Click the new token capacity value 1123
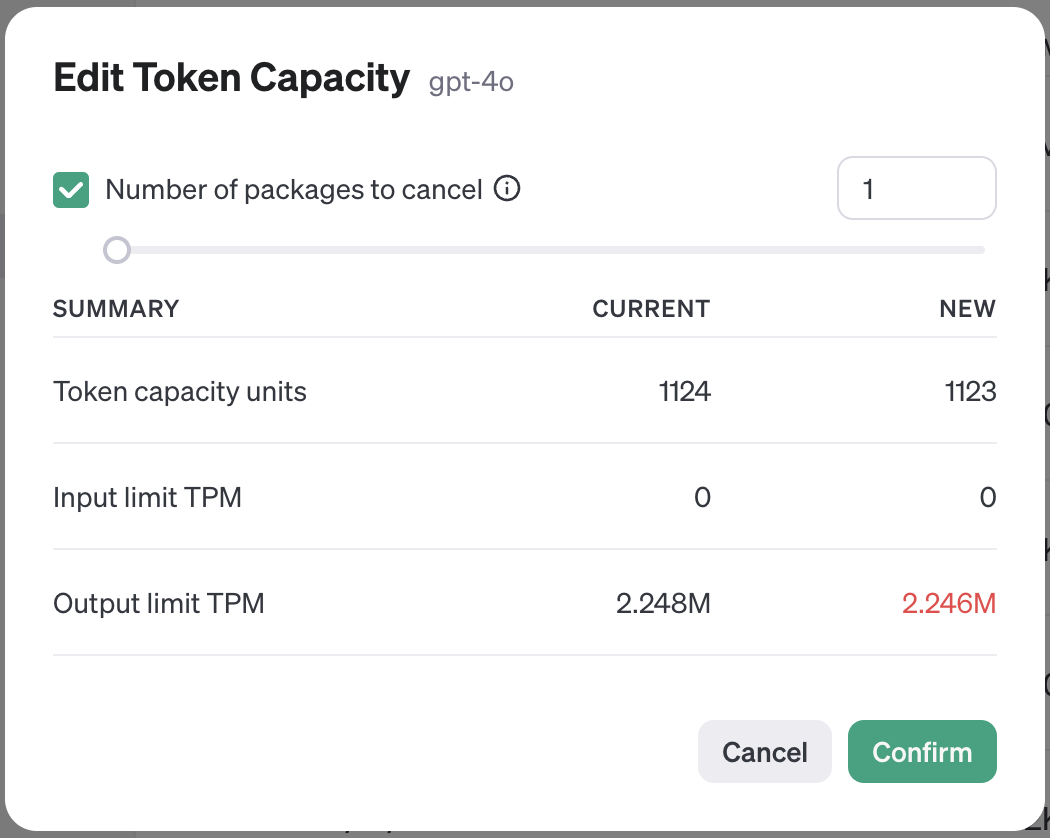The width and height of the screenshot is (1050, 838). click(x=970, y=391)
